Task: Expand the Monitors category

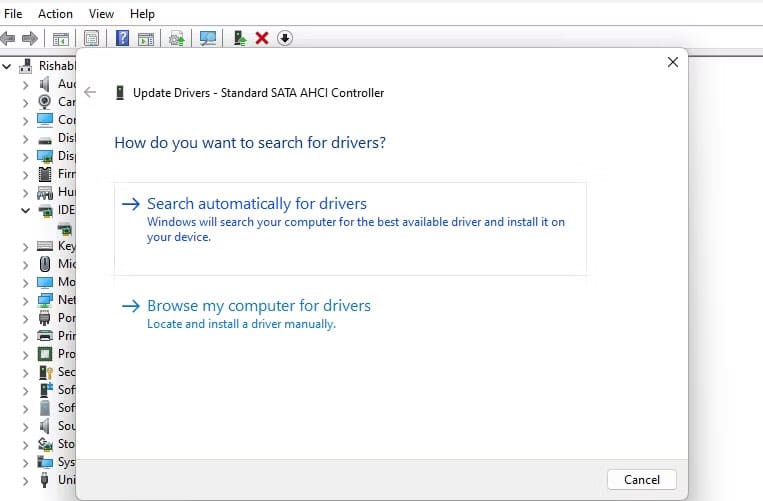Action: click(25, 283)
